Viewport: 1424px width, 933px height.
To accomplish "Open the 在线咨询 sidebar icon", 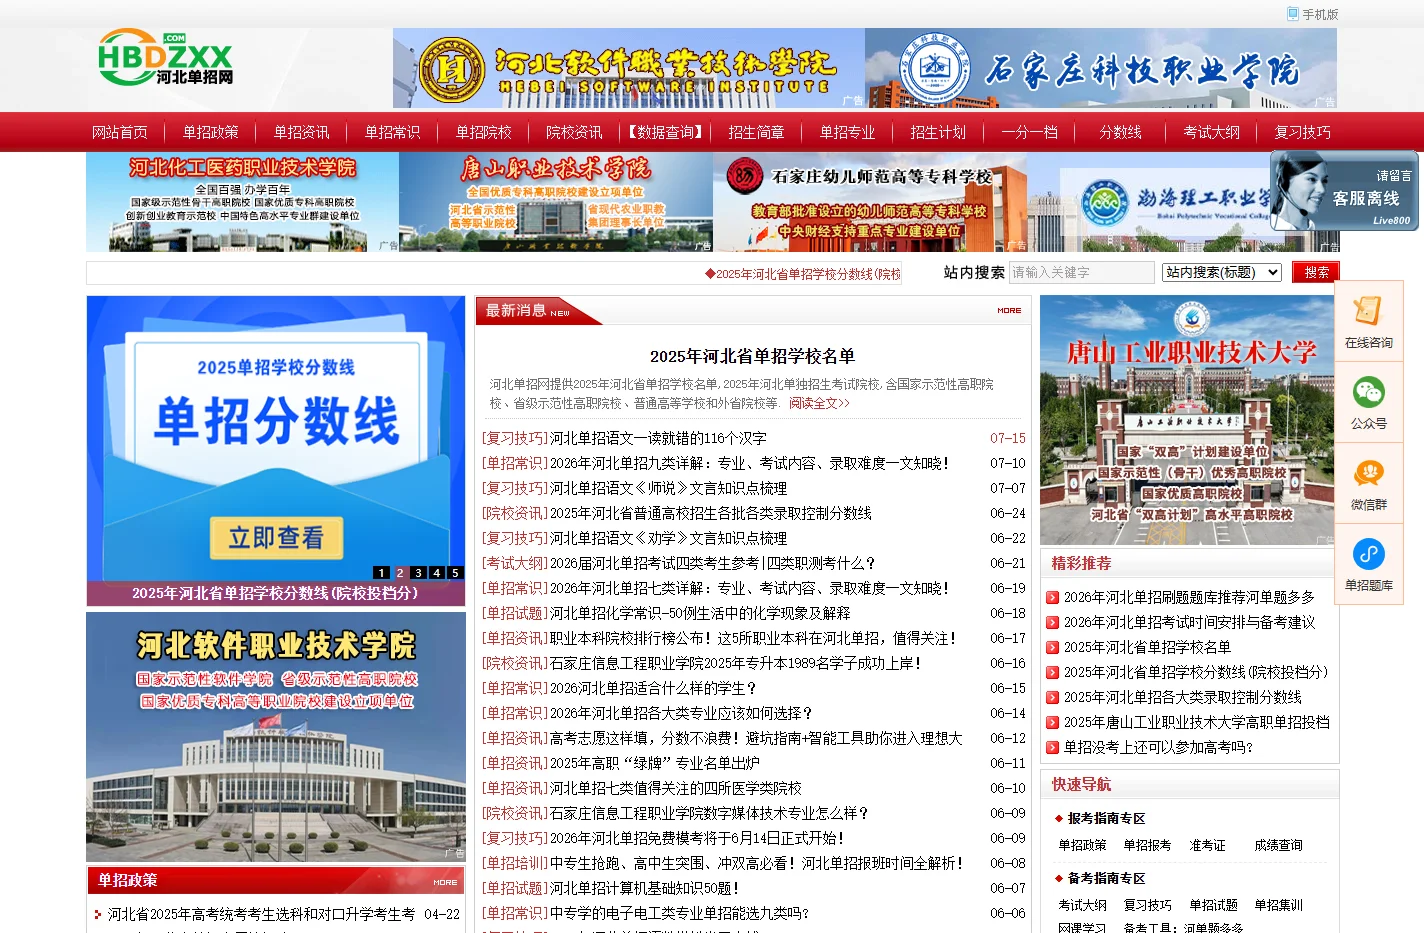I will tap(1368, 322).
